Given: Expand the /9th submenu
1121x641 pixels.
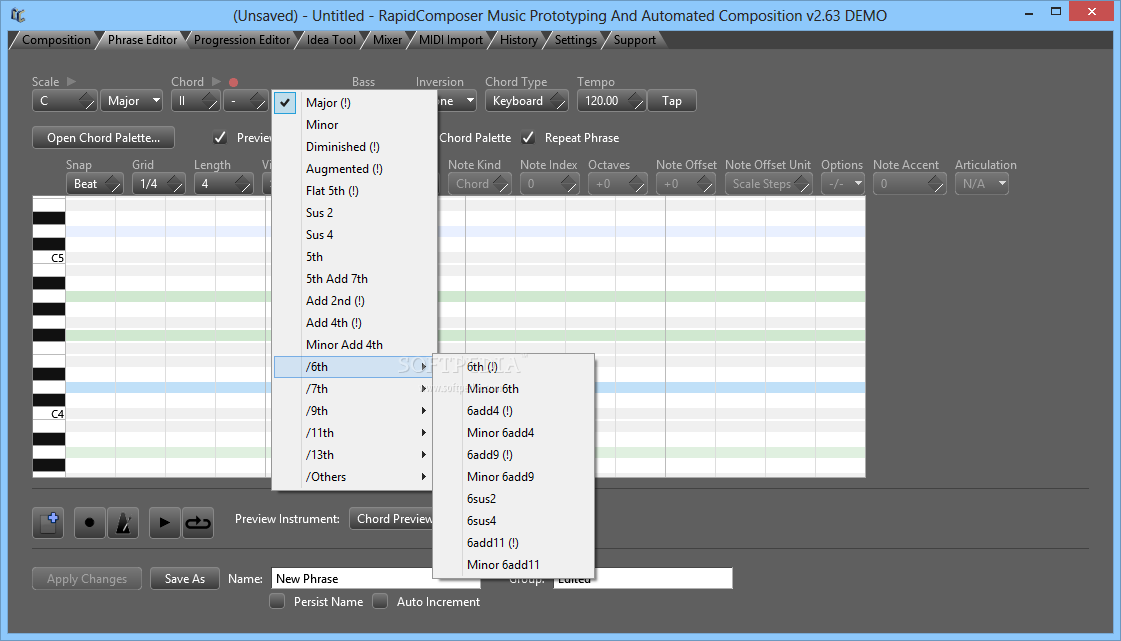Looking at the screenshot, I should pyautogui.click(x=355, y=411).
